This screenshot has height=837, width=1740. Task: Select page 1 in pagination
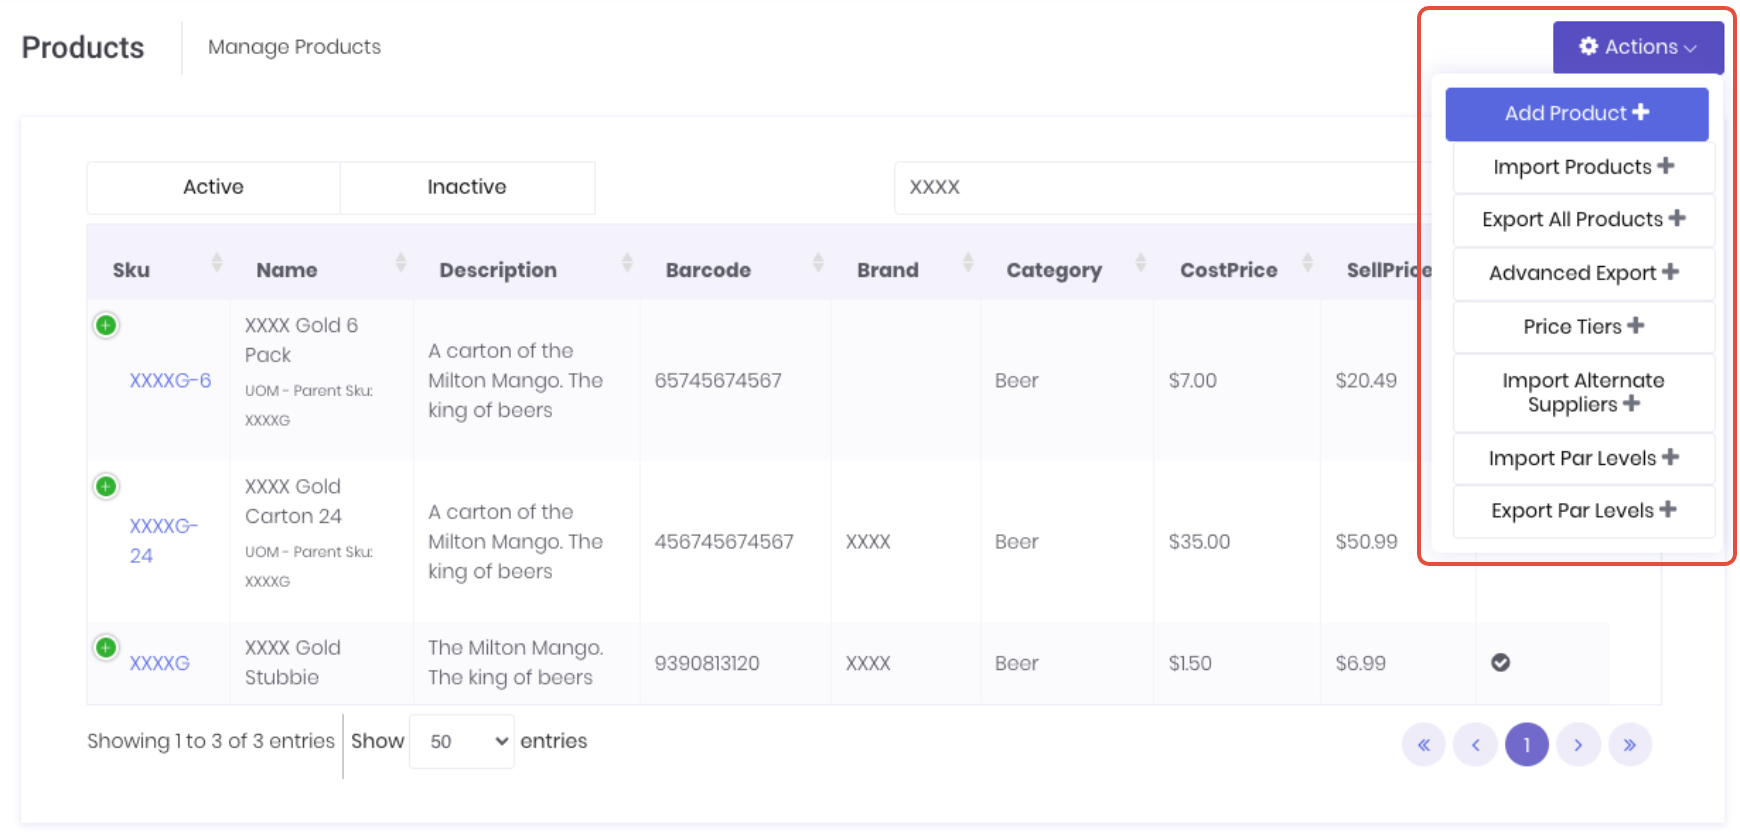[1526, 745]
